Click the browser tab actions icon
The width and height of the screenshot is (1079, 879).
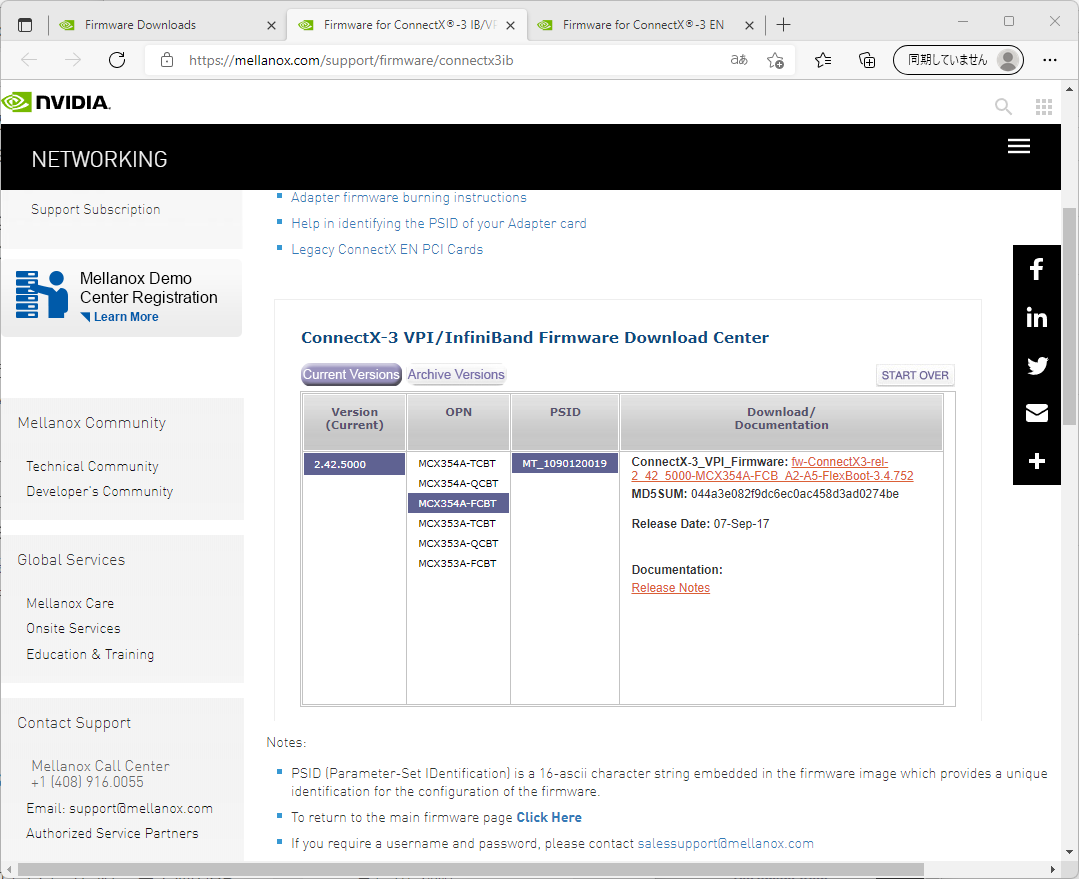pyautogui.click(x=25, y=25)
